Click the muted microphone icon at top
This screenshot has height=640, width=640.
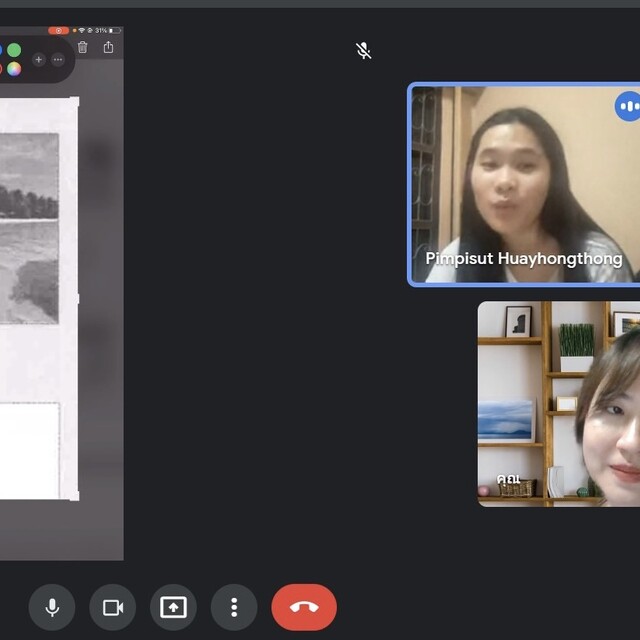[364, 51]
